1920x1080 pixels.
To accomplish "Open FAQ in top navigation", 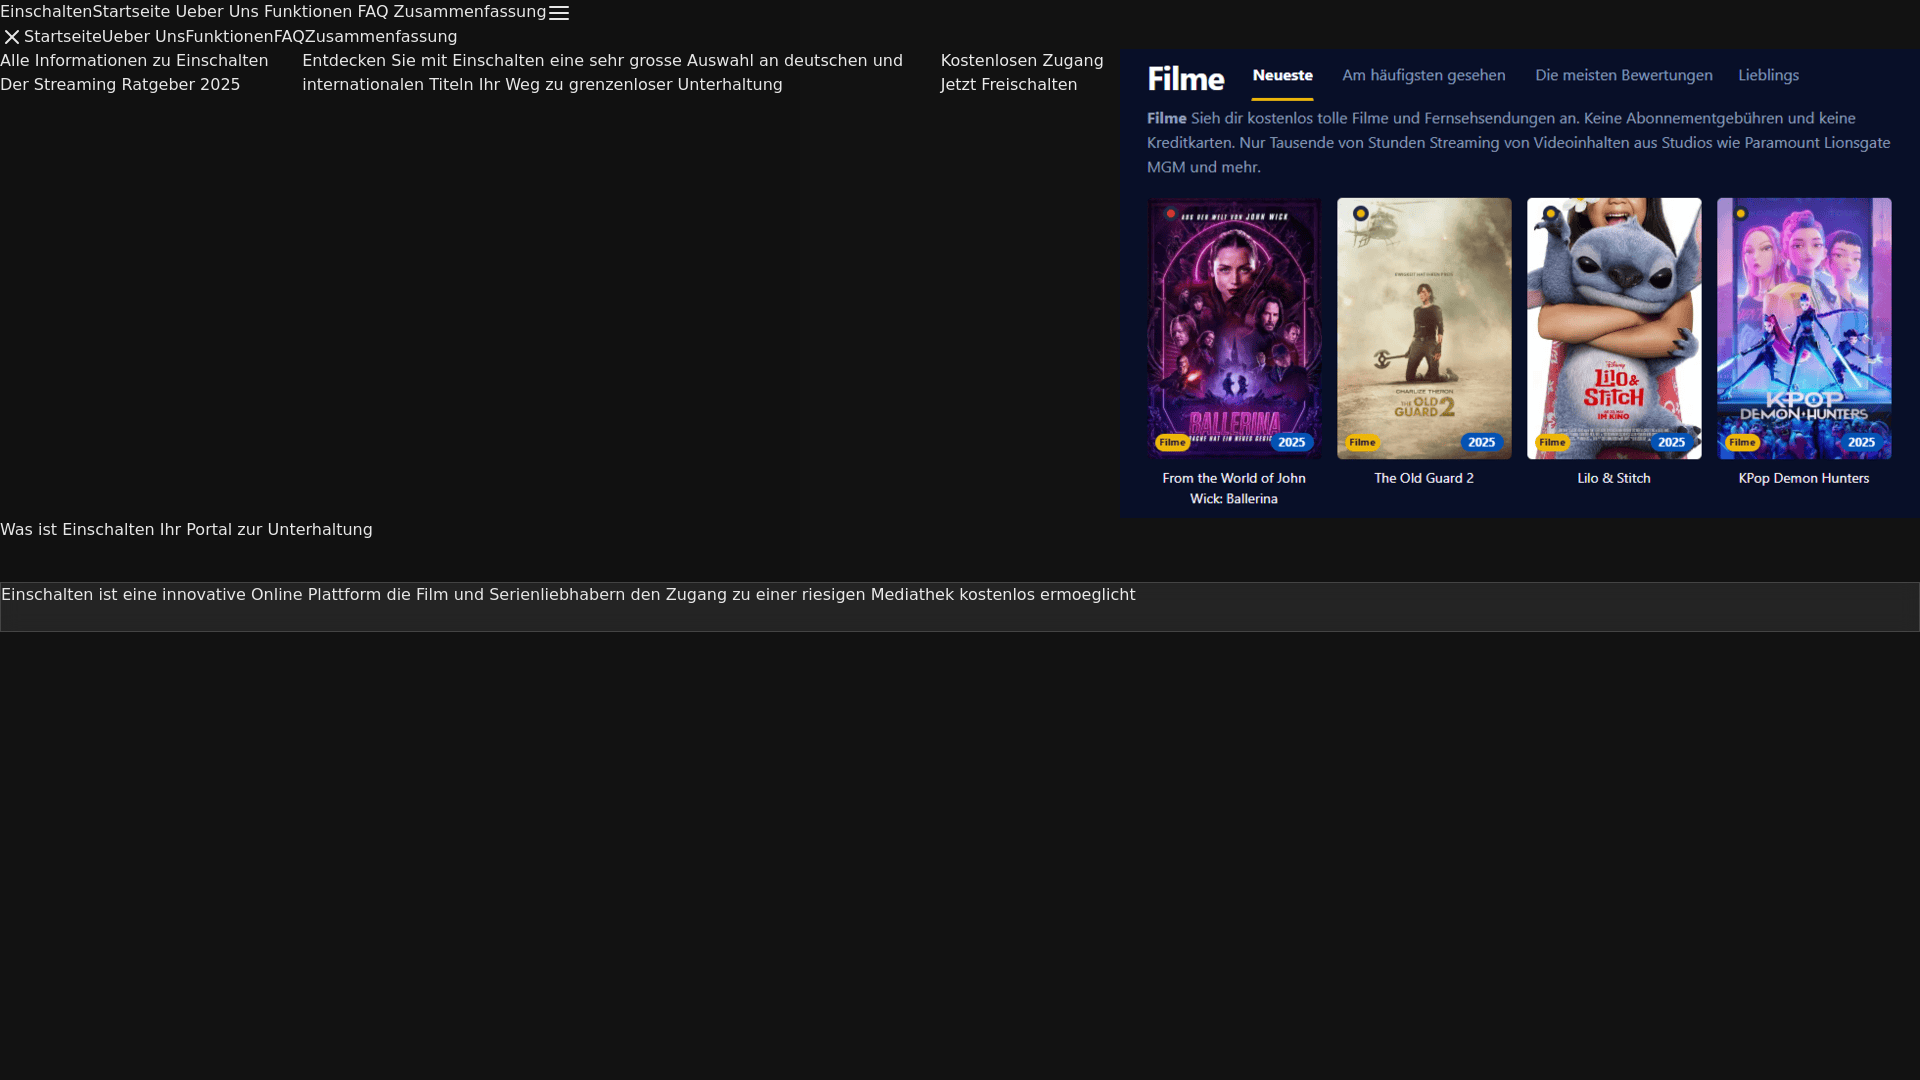I will click(x=373, y=12).
